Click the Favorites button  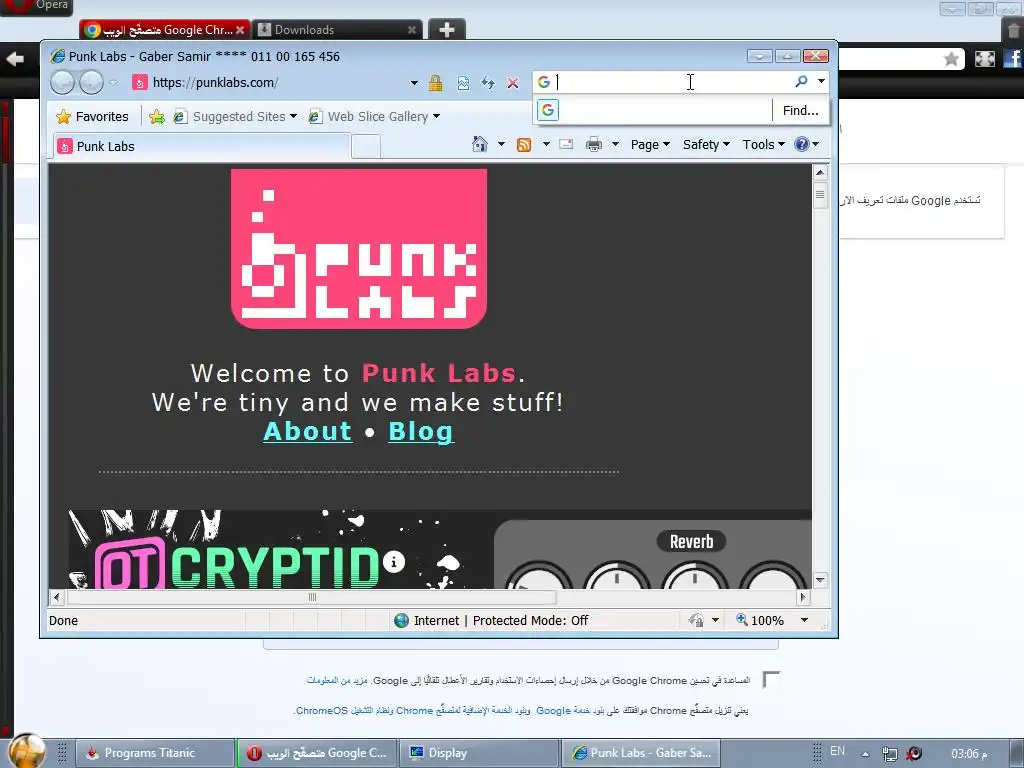[x=93, y=117]
